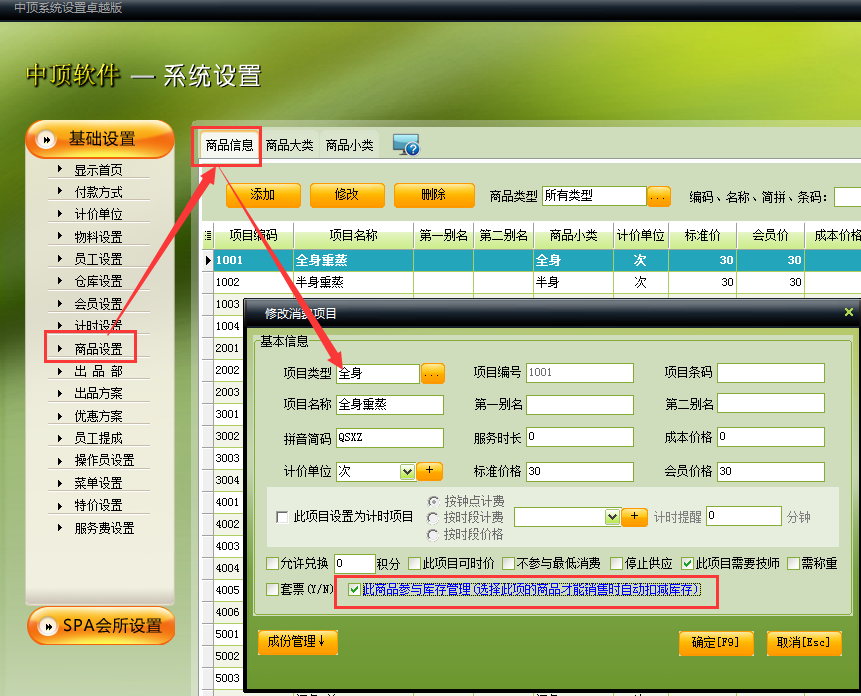
Task: Uncheck 此项目需要技师 checkbox
Action: click(x=687, y=563)
